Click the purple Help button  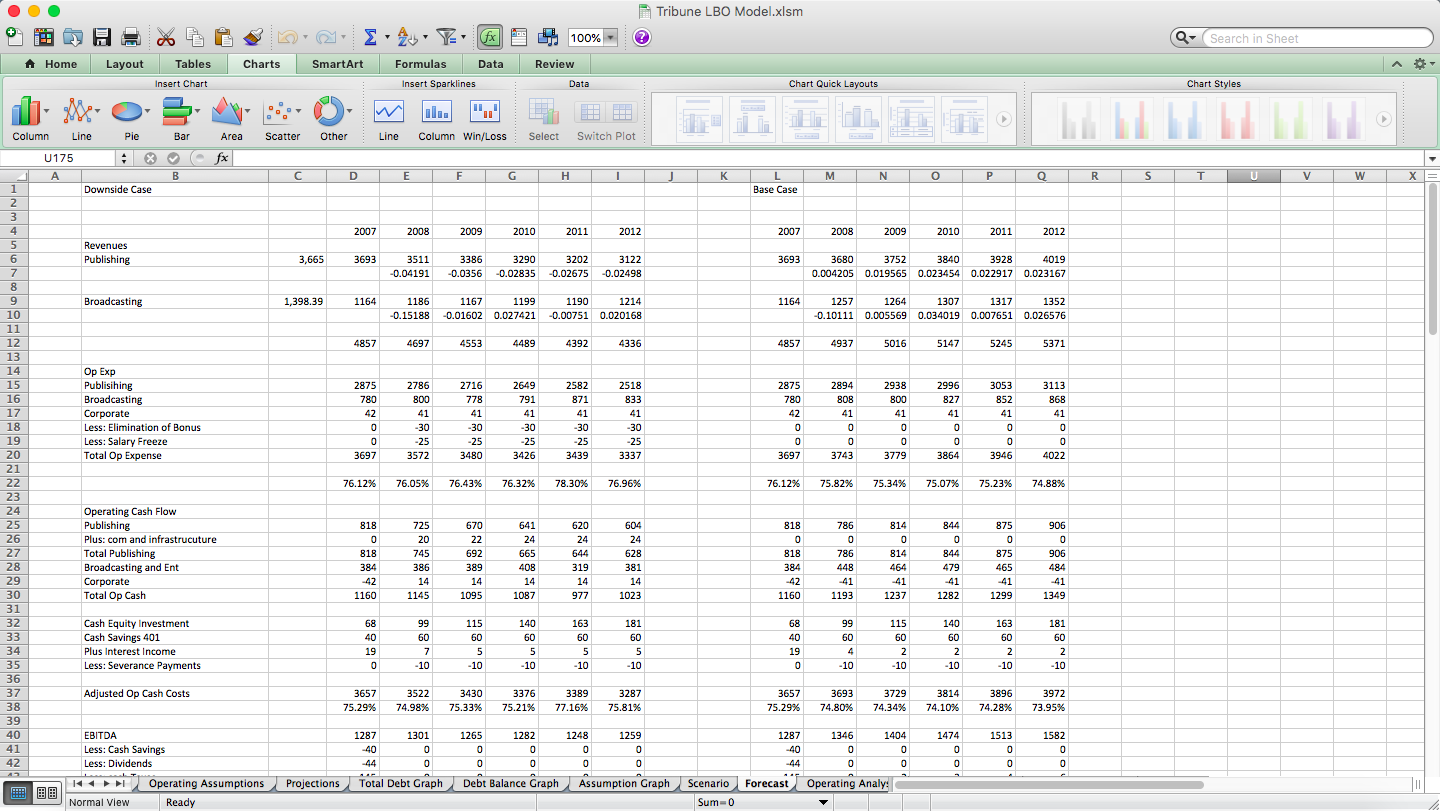coord(641,37)
